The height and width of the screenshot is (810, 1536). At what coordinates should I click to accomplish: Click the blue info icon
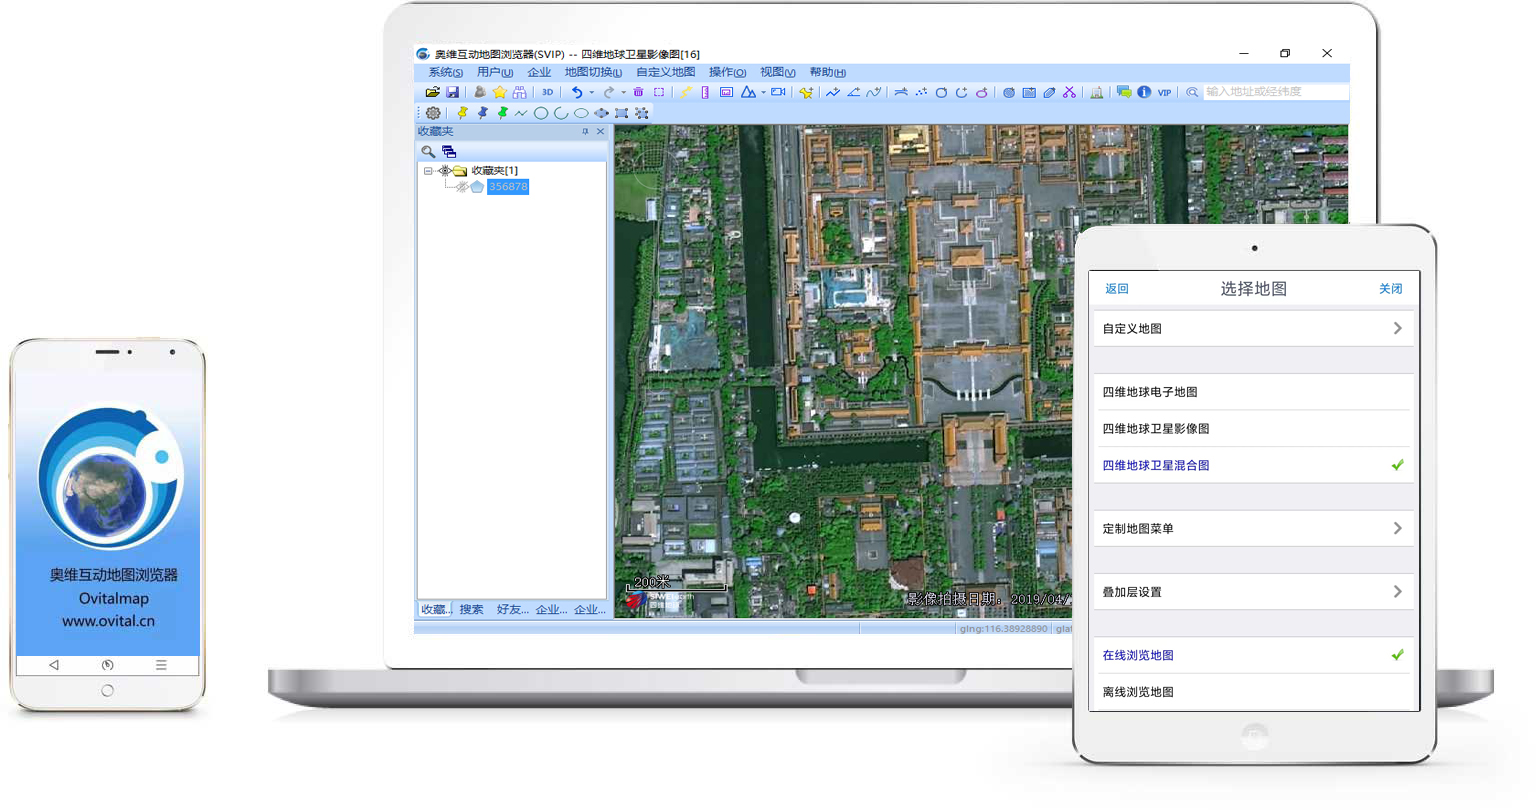tap(1144, 92)
